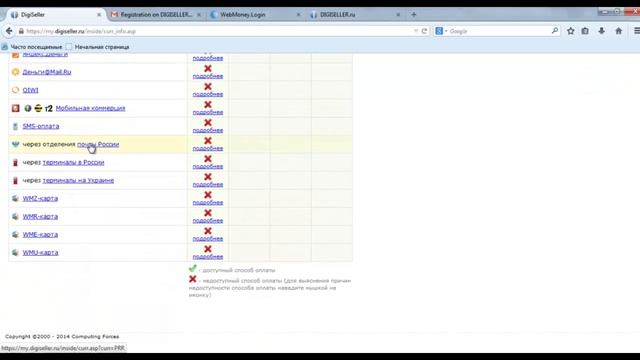Open the address bar history dropdown arrow
640x360 pixels.
416,31
